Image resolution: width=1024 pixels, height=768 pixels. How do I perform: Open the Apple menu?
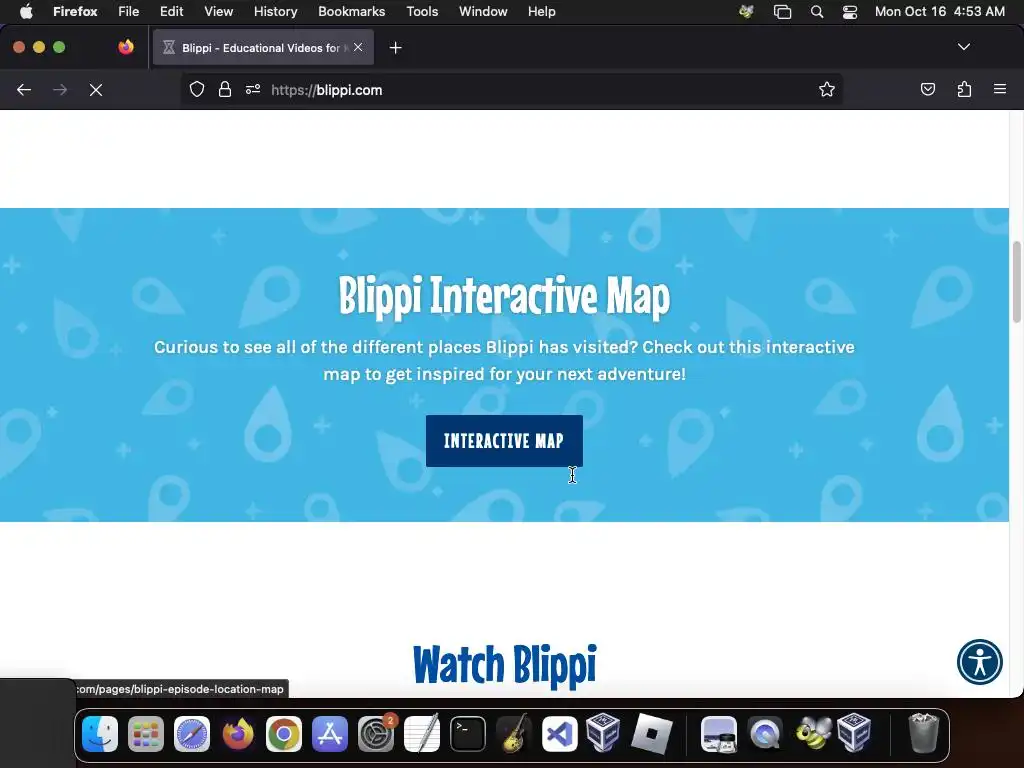pyautogui.click(x=26, y=11)
